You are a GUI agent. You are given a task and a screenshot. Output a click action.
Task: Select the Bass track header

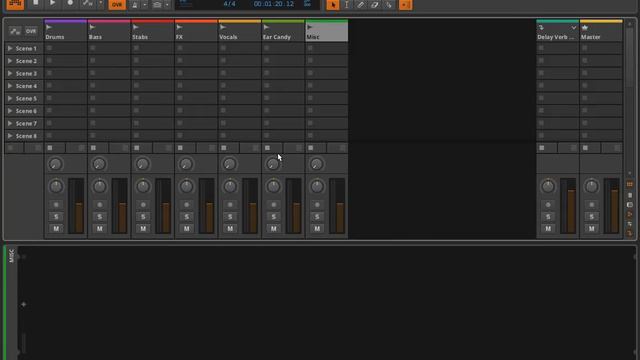point(109,32)
